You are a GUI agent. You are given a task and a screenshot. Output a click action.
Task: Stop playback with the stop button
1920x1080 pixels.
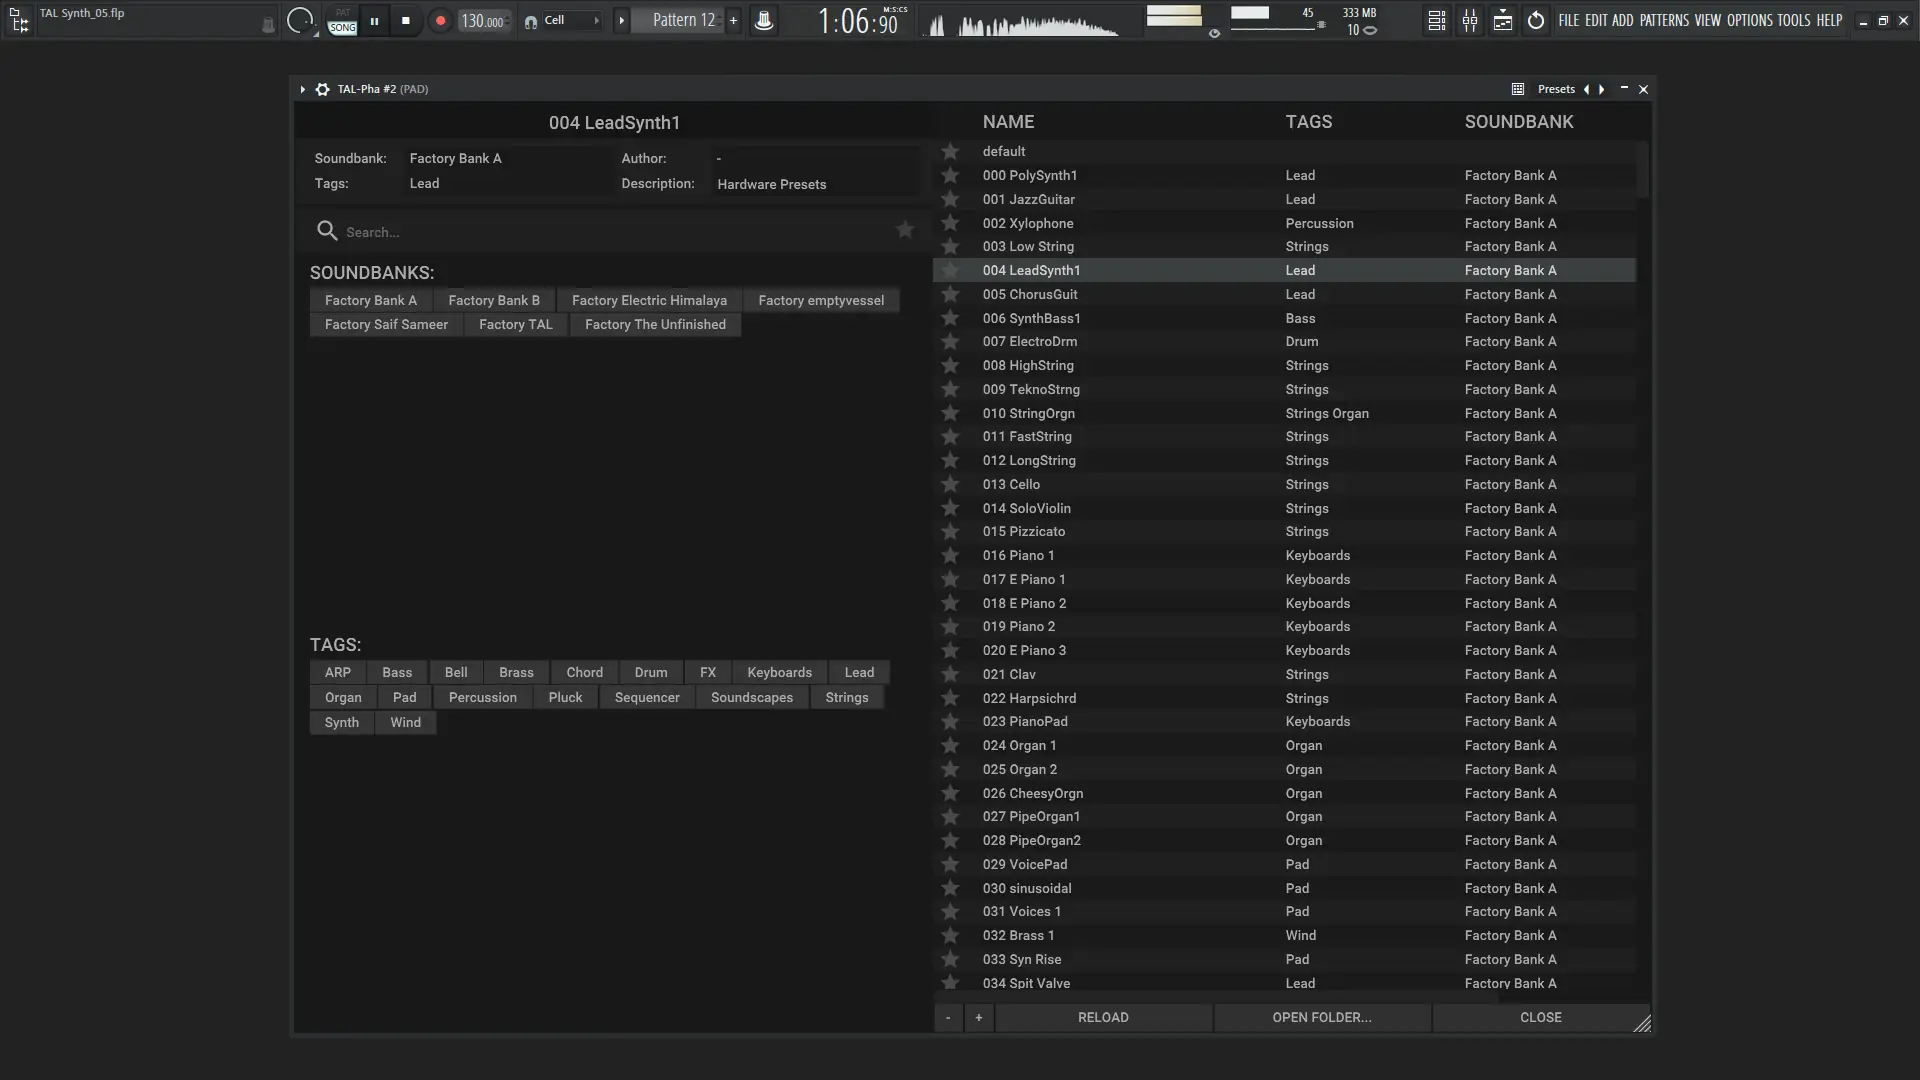(x=405, y=20)
